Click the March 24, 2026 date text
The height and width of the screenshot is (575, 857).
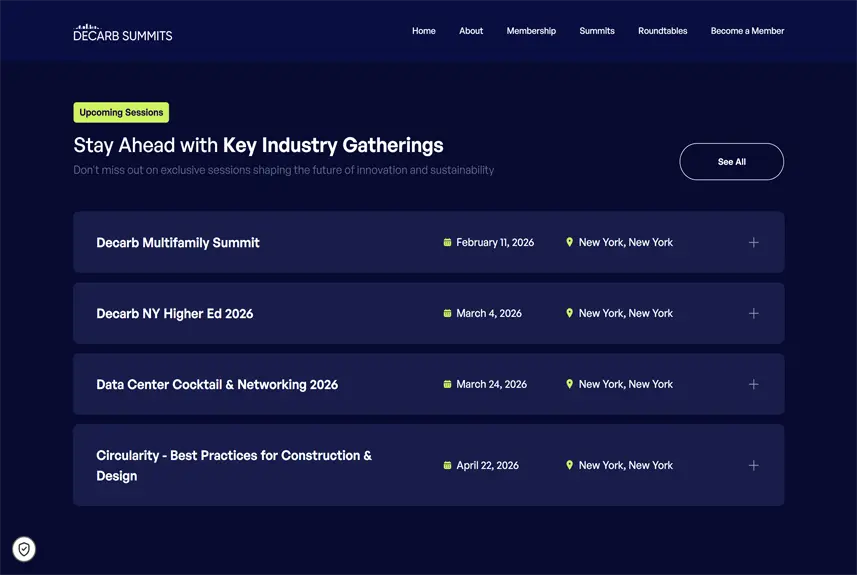(491, 384)
